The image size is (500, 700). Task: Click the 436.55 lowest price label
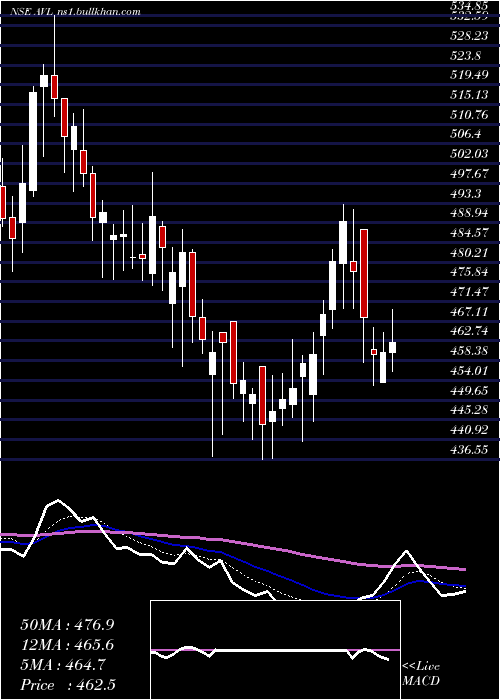pos(469,450)
